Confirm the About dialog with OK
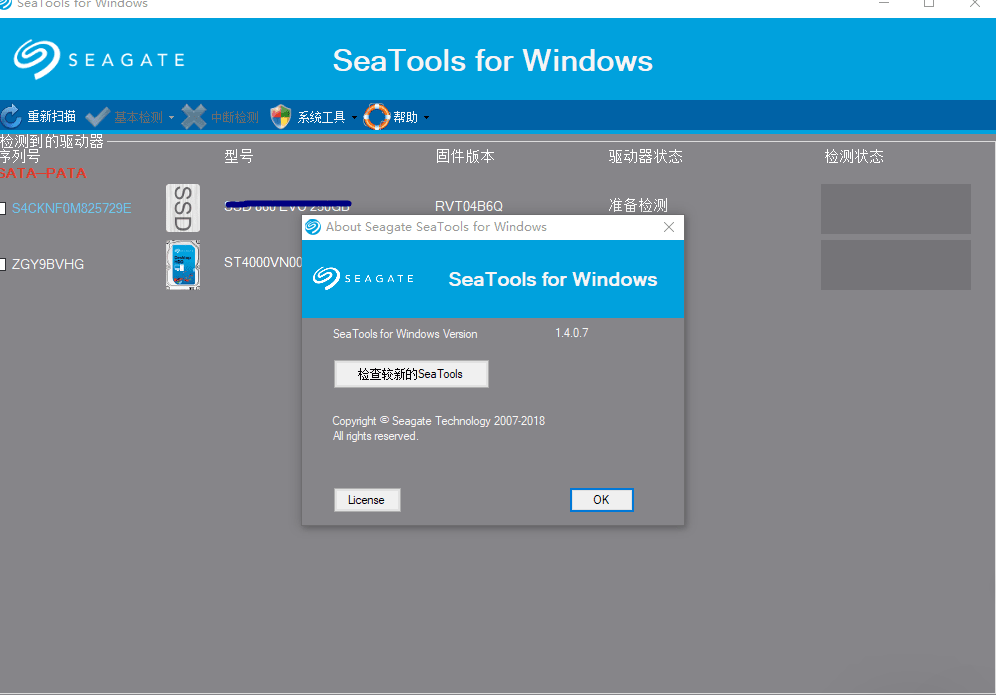This screenshot has width=996, height=695. [601, 499]
